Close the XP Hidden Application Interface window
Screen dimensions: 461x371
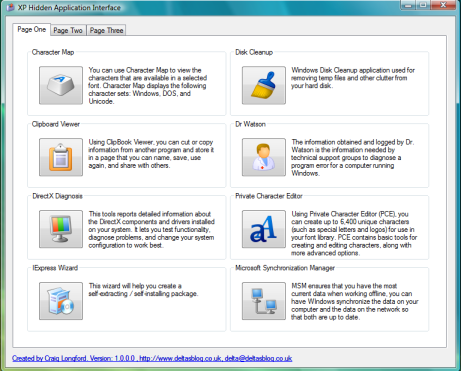pyautogui.click(x=443, y=5)
